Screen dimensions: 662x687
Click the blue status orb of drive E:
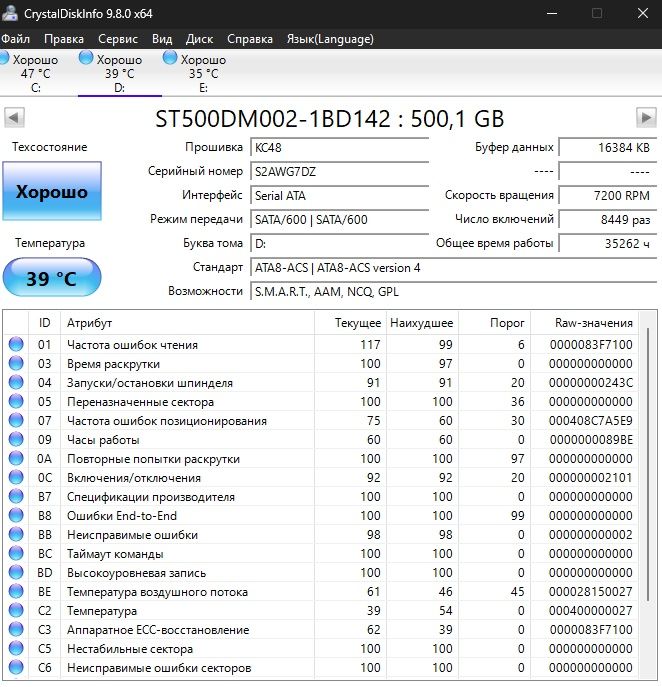[170, 57]
